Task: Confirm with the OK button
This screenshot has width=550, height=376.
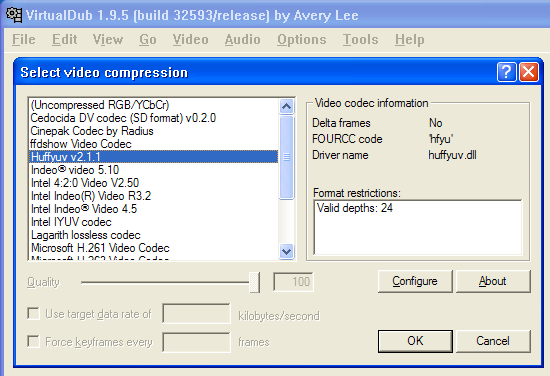Action: 415,341
